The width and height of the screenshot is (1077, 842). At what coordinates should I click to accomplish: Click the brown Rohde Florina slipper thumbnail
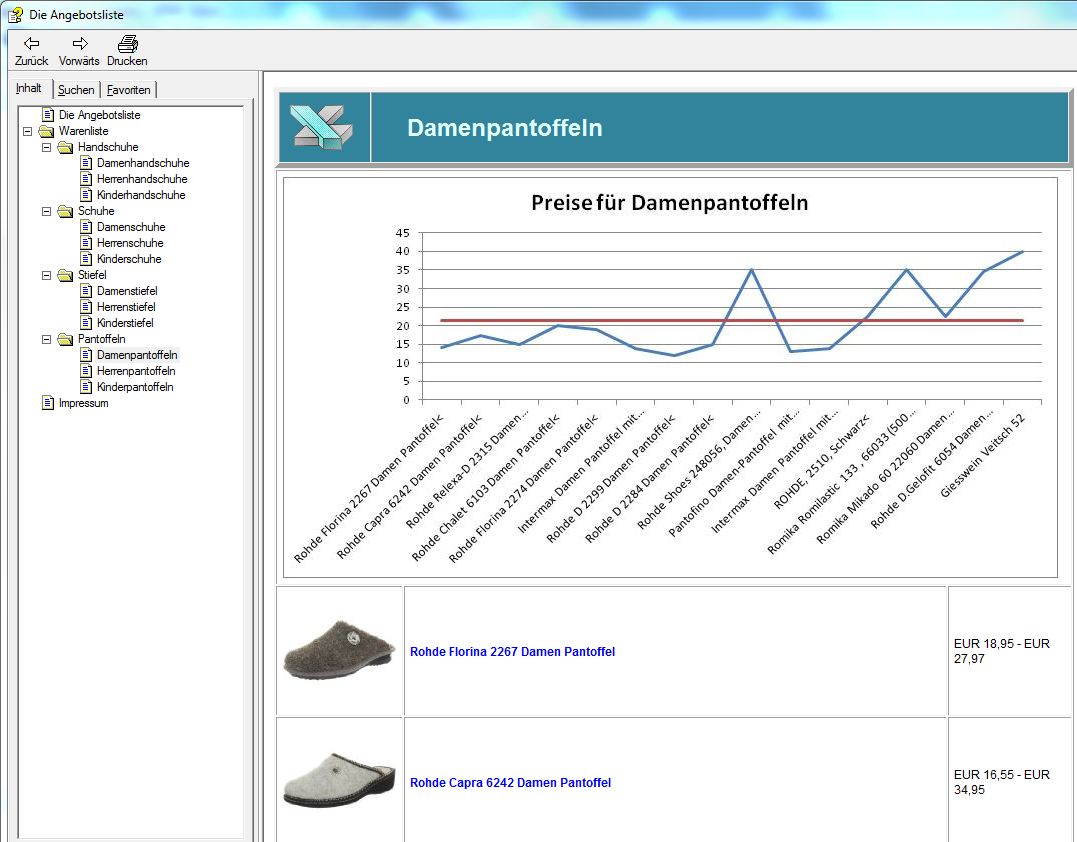pos(340,650)
